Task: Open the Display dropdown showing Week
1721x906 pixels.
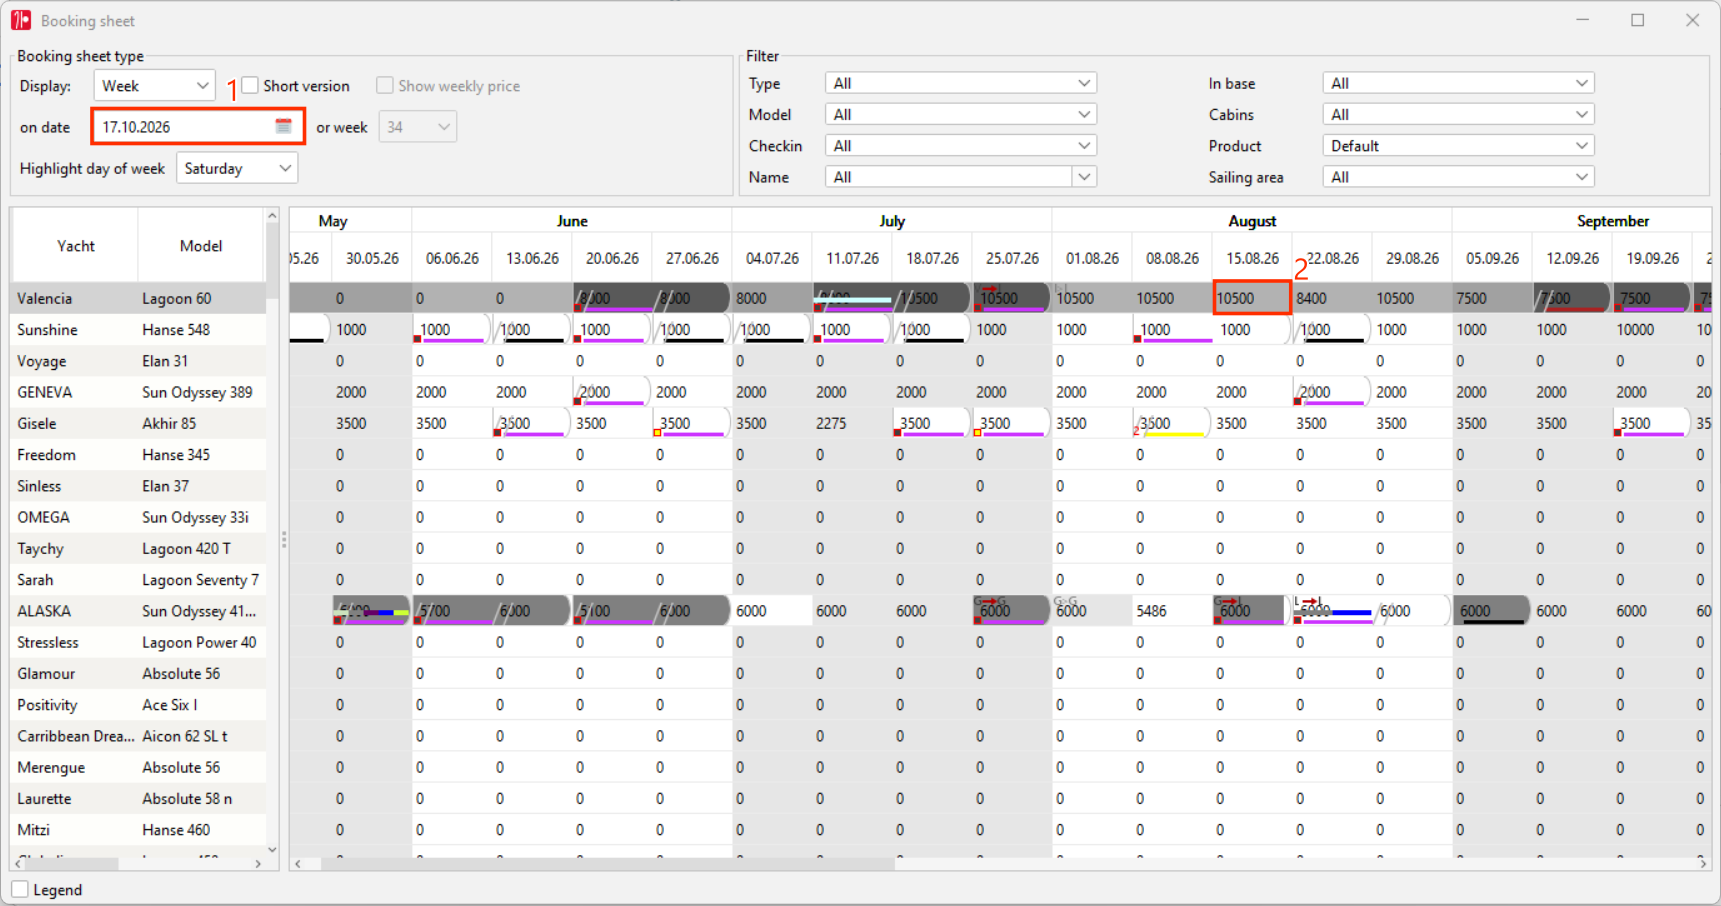Action: (154, 86)
